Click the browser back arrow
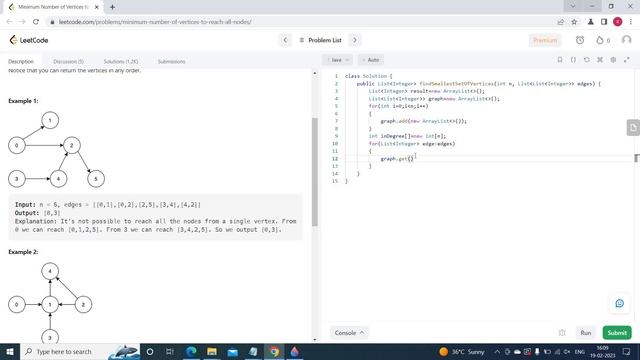This screenshot has height=360, width=640. click(x=9, y=22)
